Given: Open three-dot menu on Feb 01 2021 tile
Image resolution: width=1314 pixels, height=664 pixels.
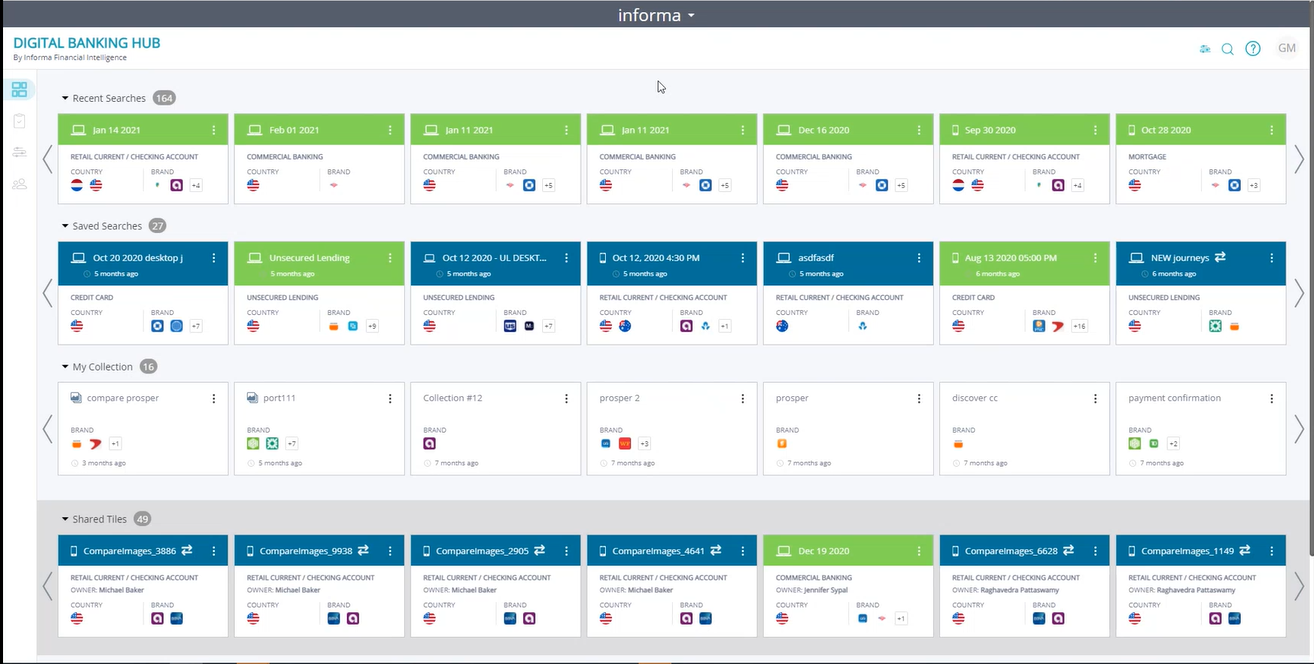Looking at the screenshot, I should pyautogui.click(x=390, y=130).
